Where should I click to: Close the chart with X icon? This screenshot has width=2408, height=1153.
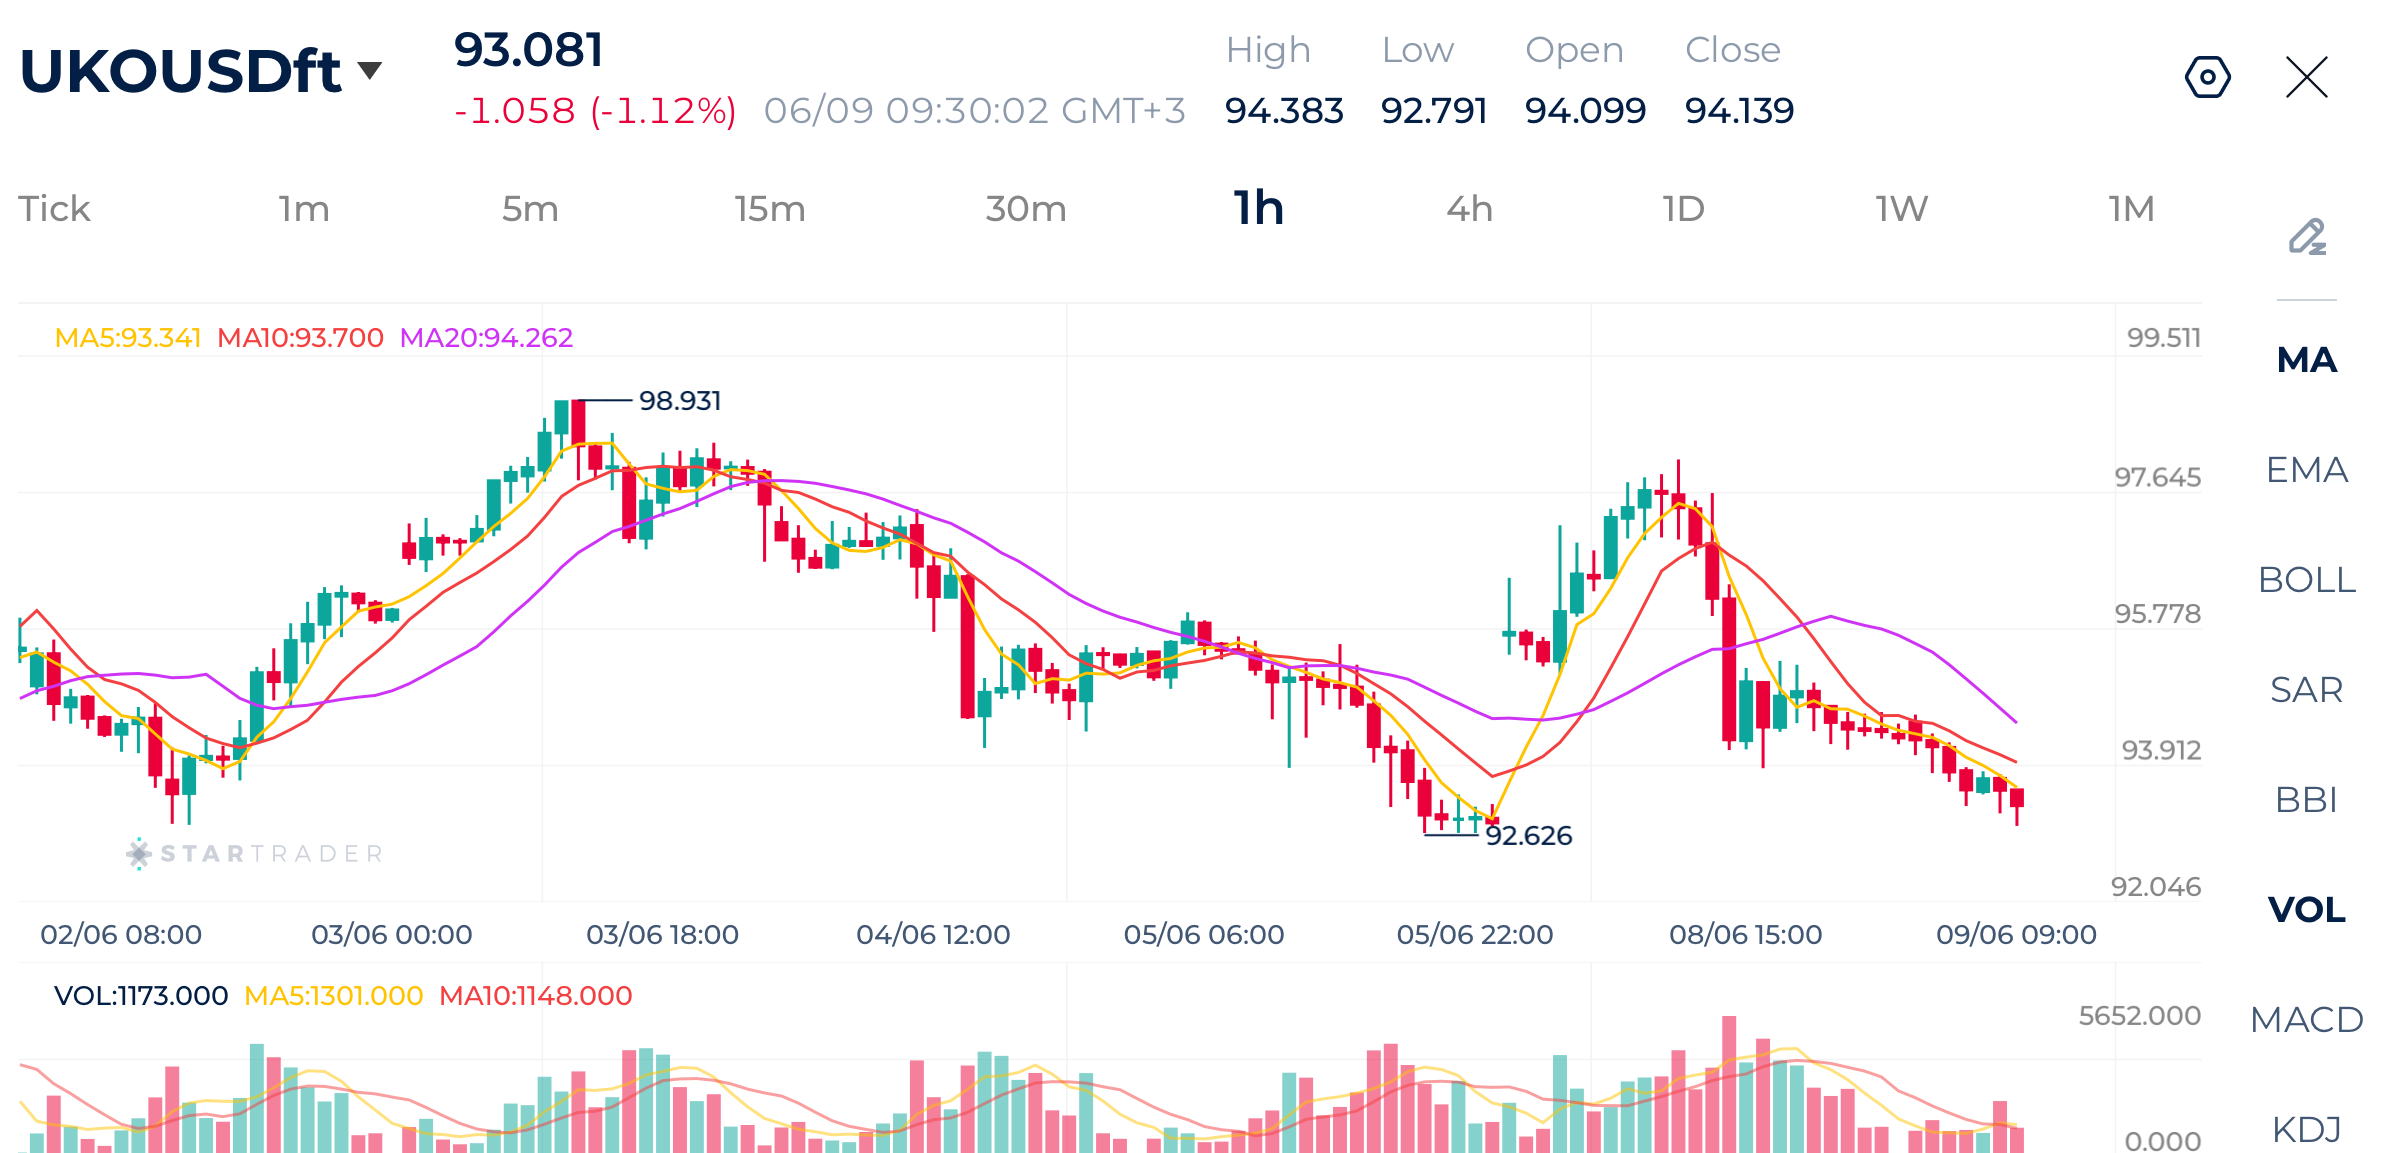[x=2307, y=77]
